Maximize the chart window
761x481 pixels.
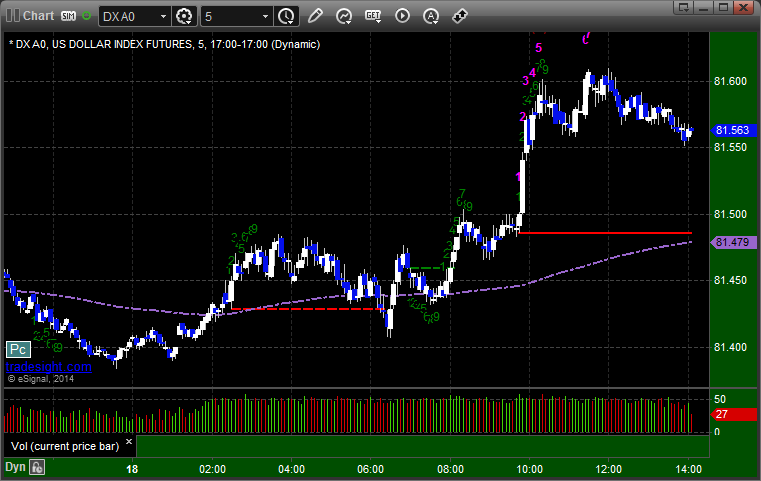click(723, 7)
